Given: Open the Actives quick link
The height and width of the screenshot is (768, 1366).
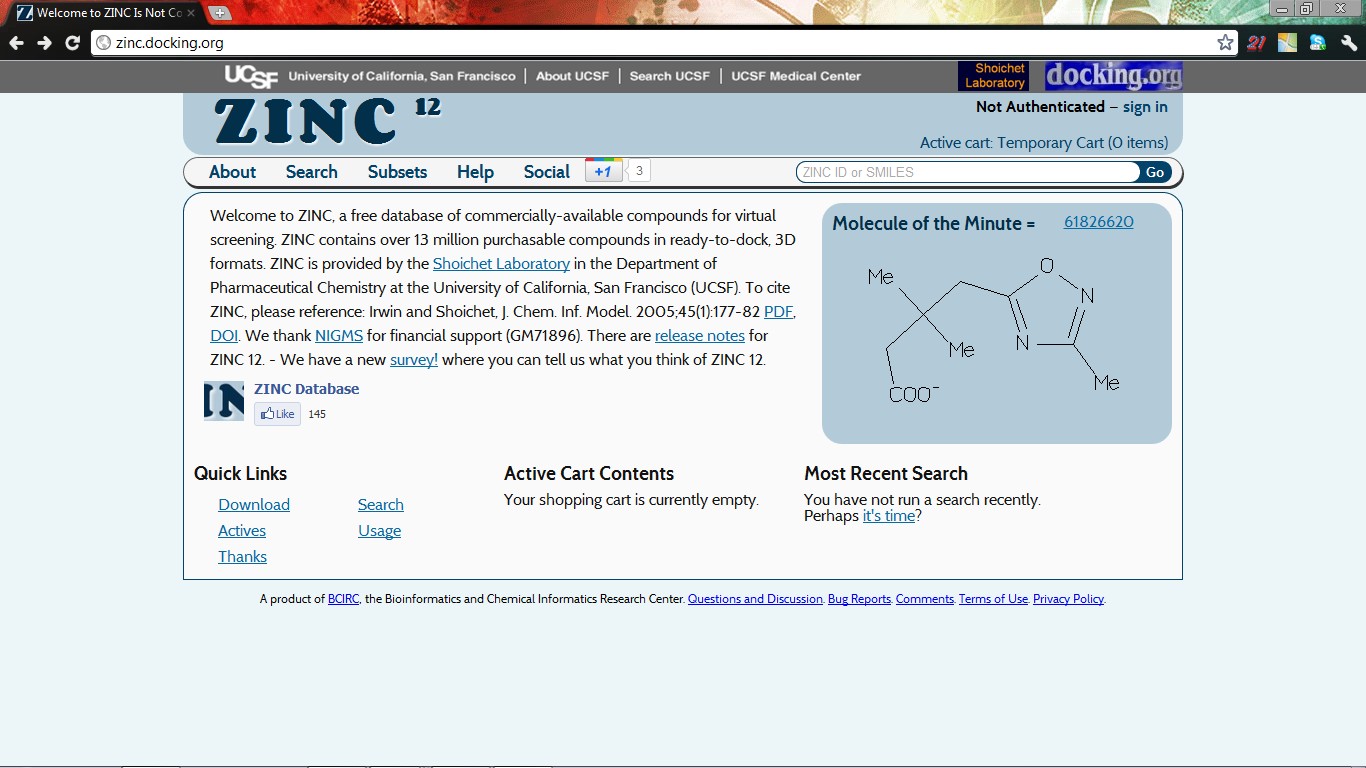Looking at the screenshot, I should point(242,531).
